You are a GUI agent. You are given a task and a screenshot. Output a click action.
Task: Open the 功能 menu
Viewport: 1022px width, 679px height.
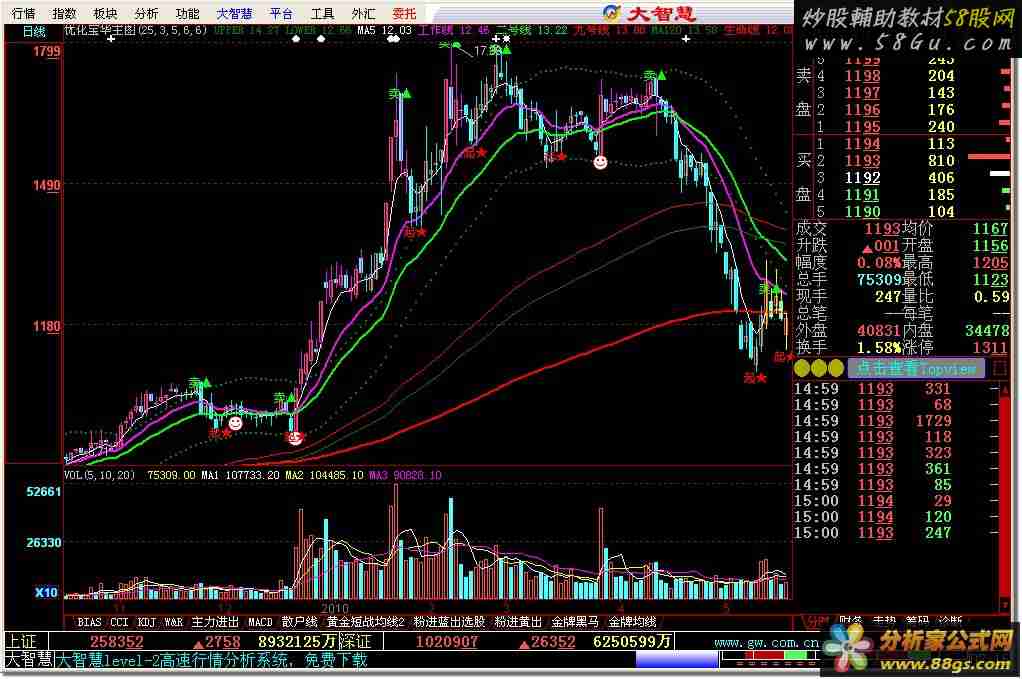click(187, 13)
